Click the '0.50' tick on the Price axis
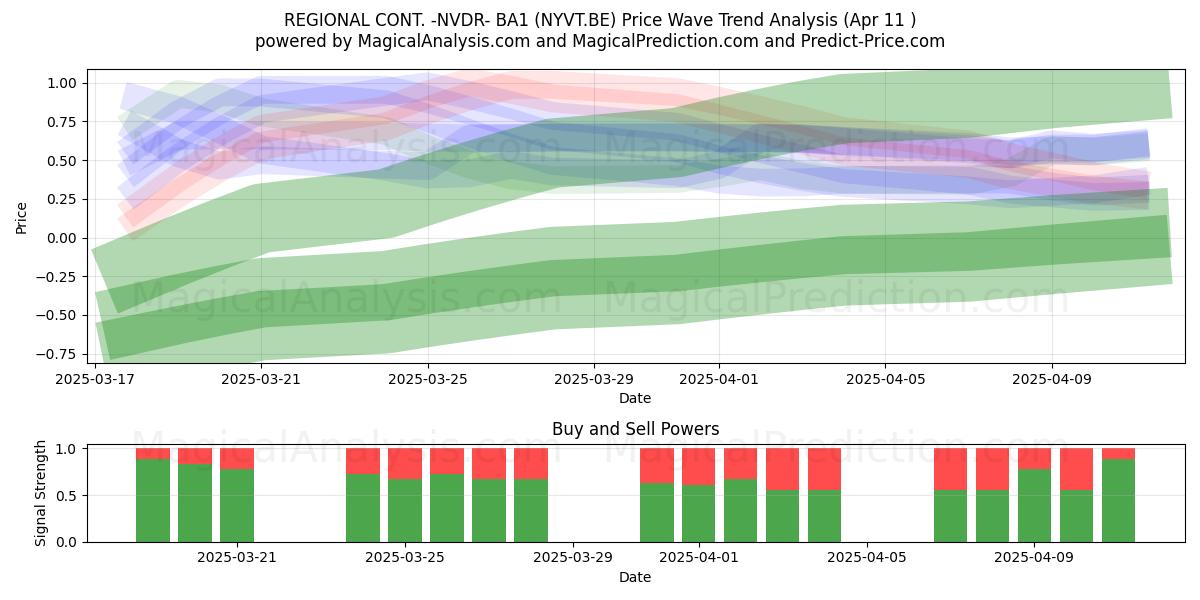 [63, 161]
